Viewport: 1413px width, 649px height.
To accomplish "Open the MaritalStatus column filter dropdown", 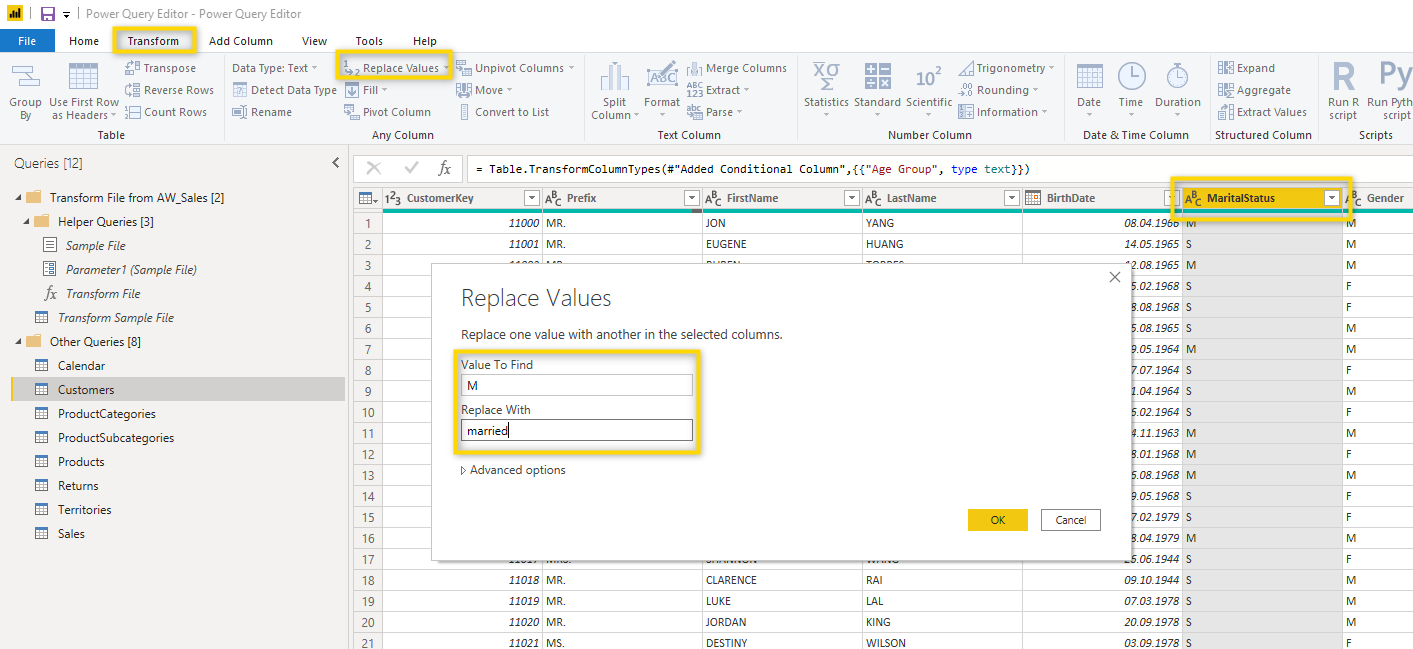I will [1331, 198].
